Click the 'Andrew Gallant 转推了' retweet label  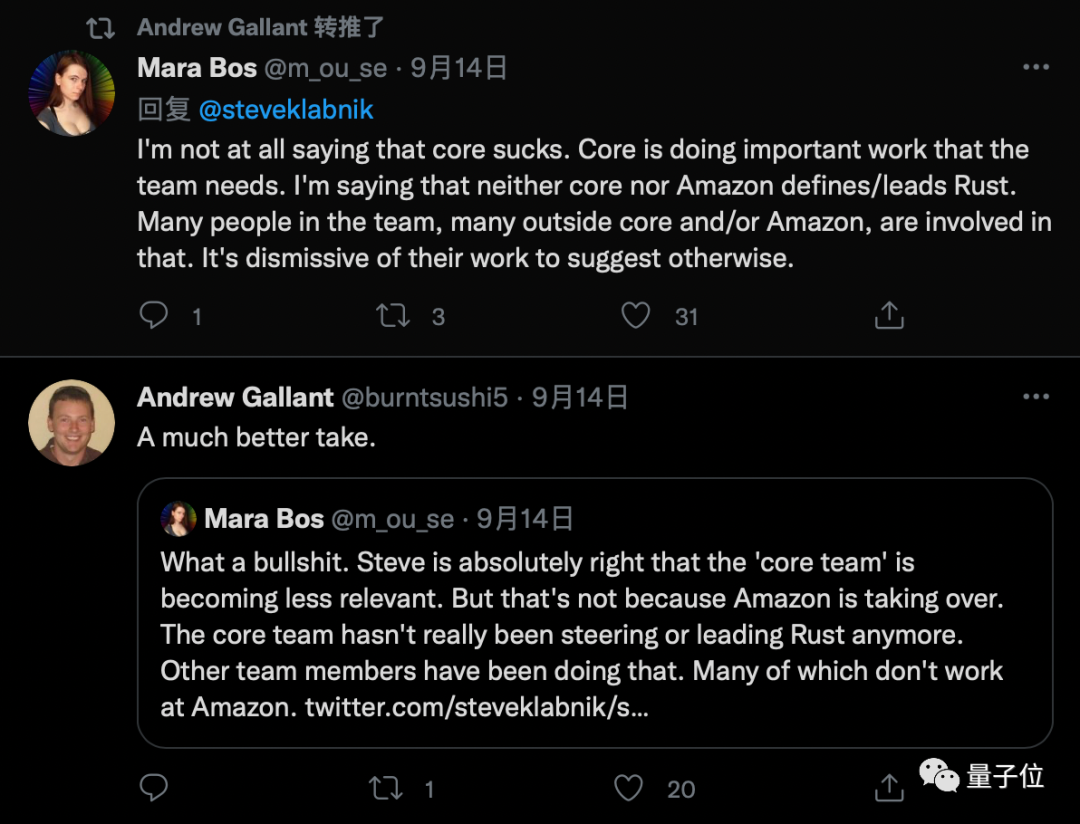[260, 27]
